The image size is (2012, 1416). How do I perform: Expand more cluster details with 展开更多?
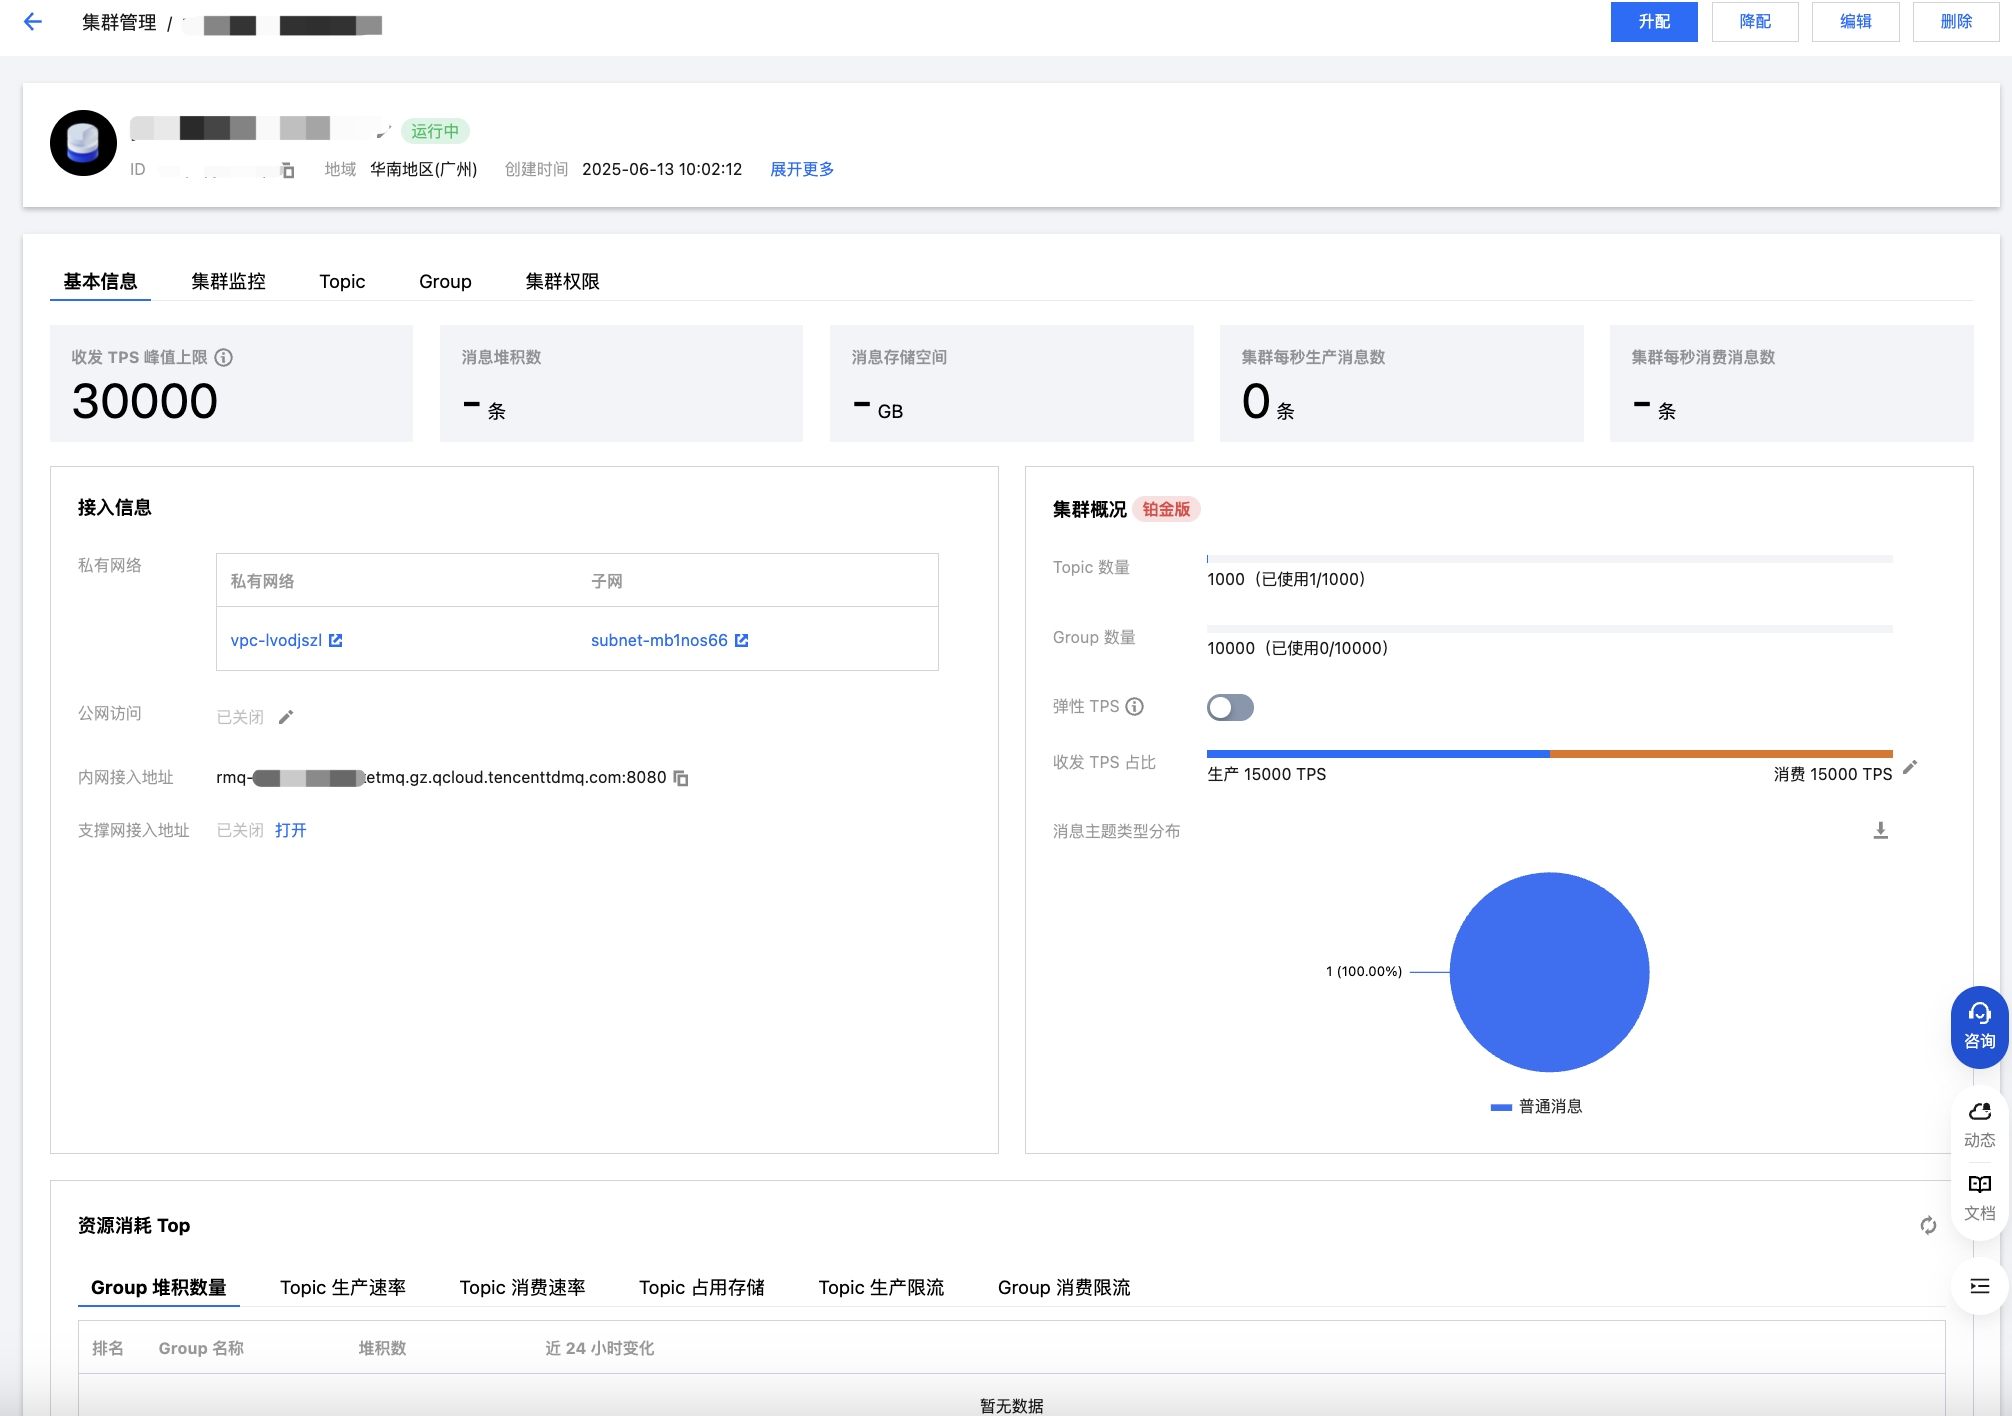[802, 170]
